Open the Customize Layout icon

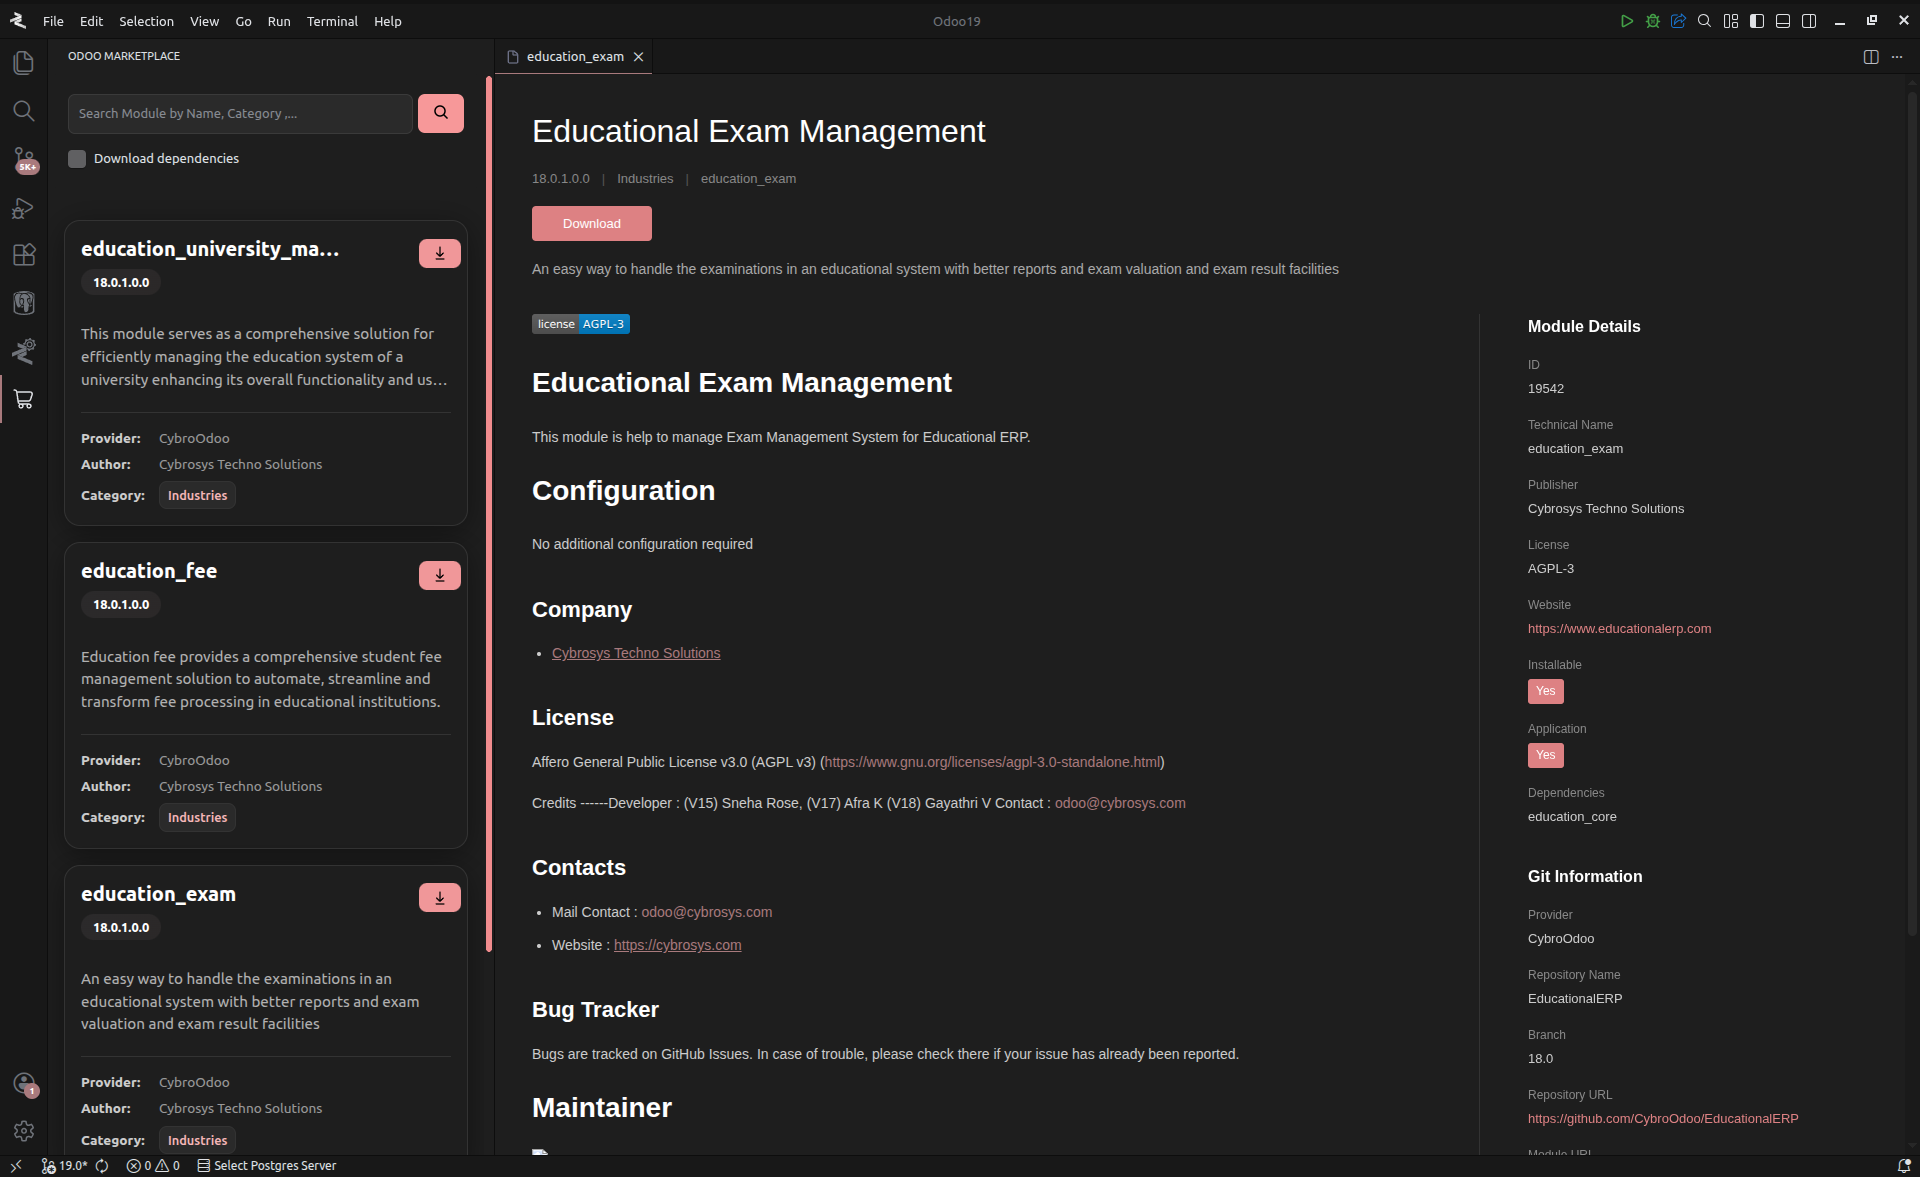point(1731,21)
